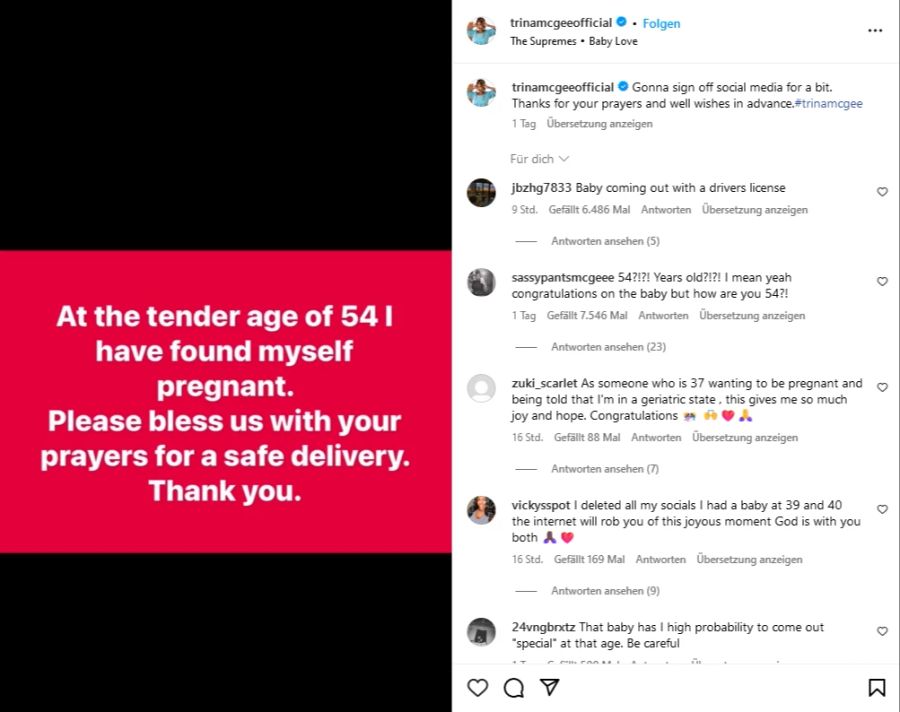
Task: Open jbzhg7833 profile picture
Action: pyautogui.click(x=481, y=192)
